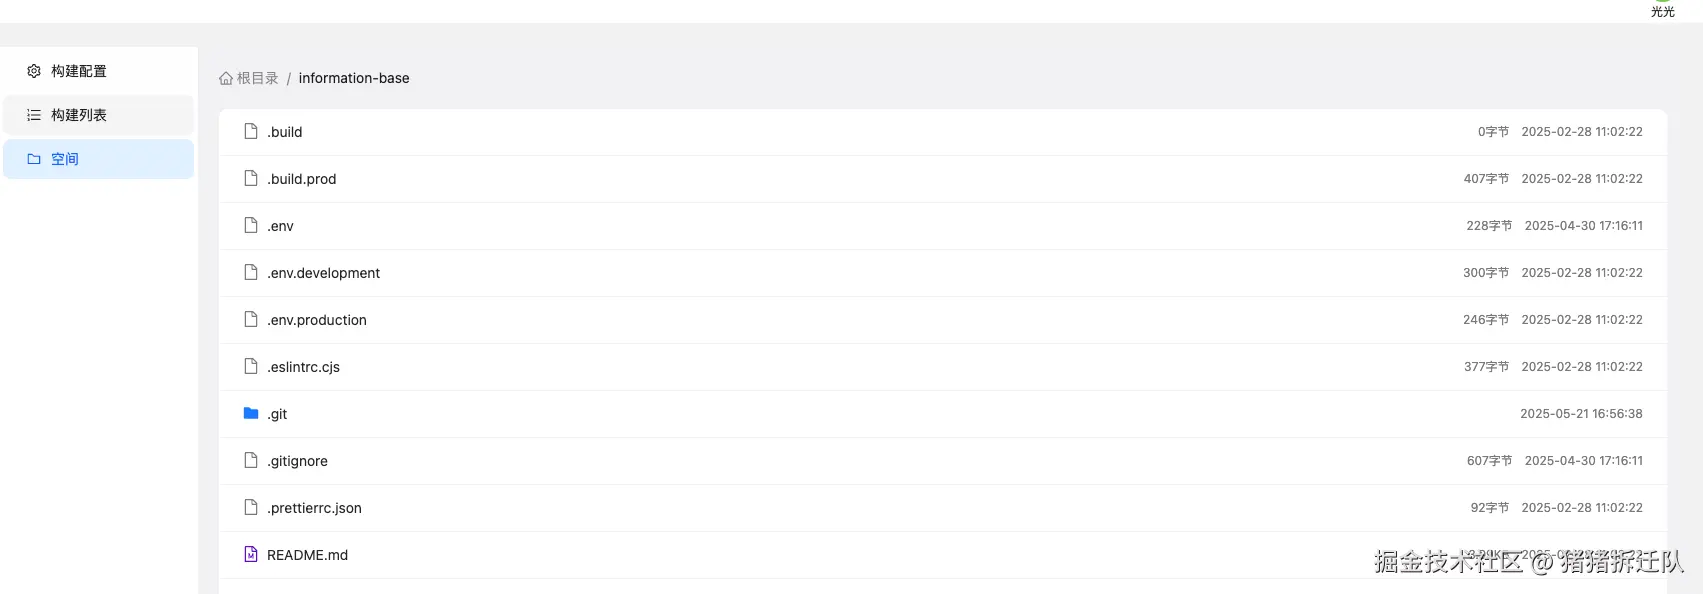
Task: Select the 空间 menu item
Action: click(65, 159)
